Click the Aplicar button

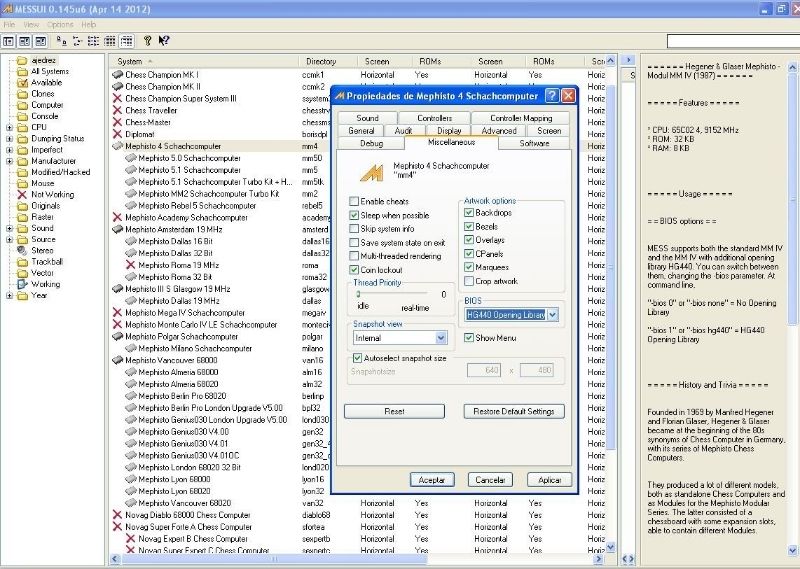pyautogui.click(x=549, y=480)
